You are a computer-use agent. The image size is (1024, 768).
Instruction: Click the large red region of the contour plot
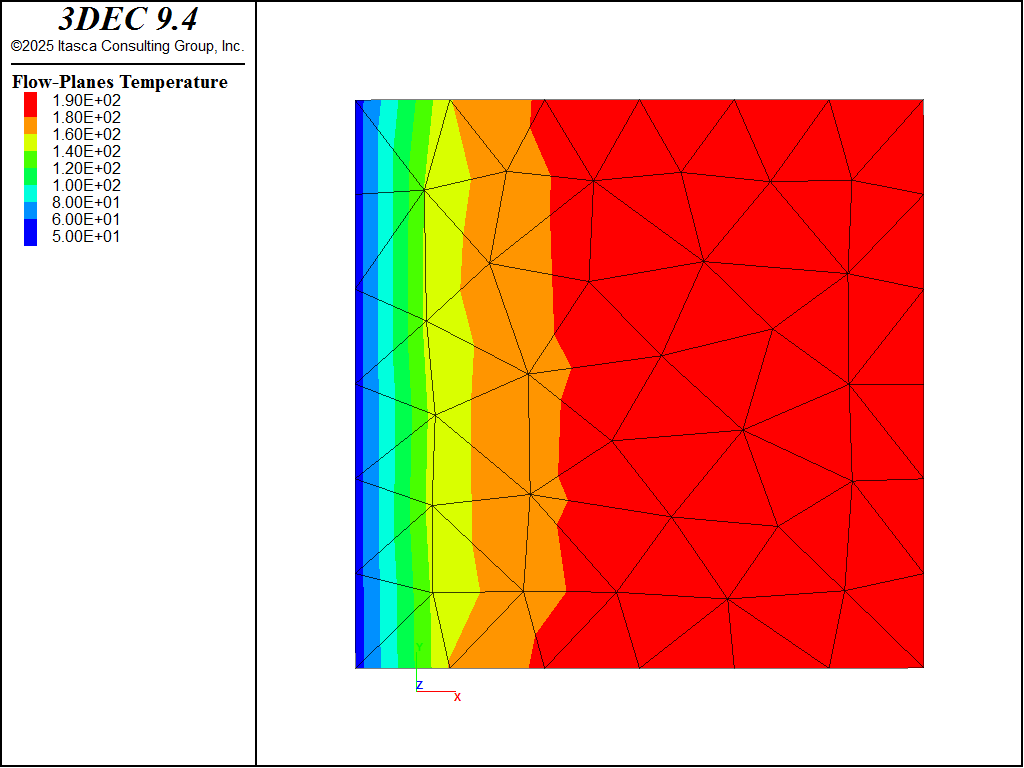click(x=740, y=380)
